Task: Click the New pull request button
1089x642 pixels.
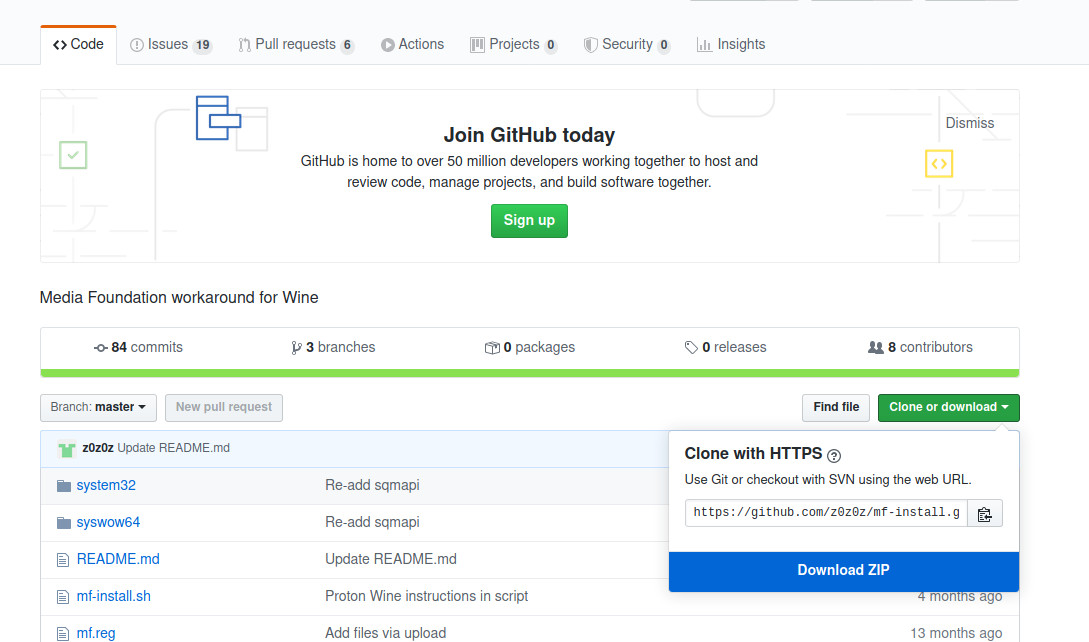Action: coord(224,407)
